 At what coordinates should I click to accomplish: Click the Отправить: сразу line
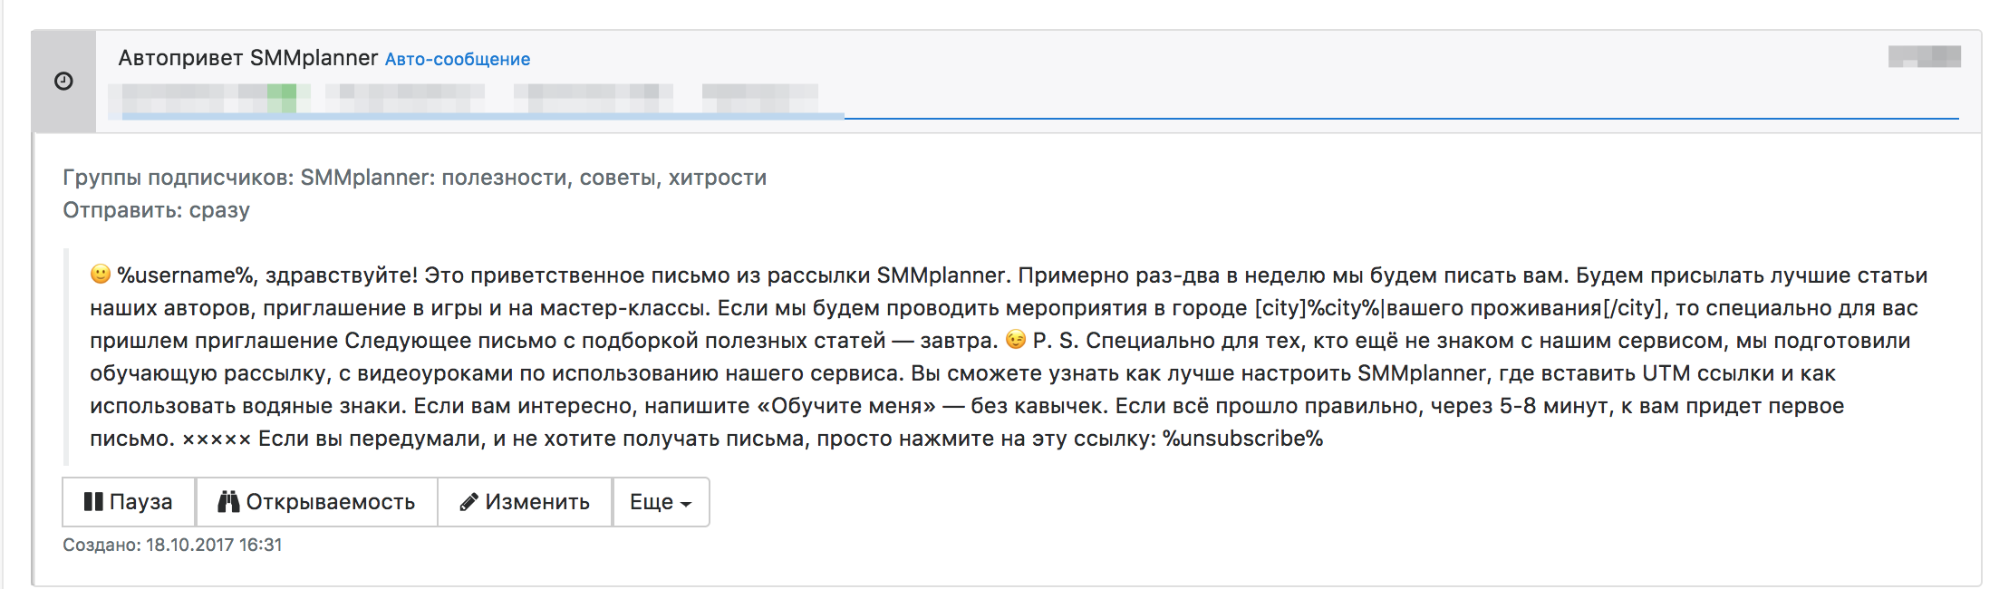(156, 210)
